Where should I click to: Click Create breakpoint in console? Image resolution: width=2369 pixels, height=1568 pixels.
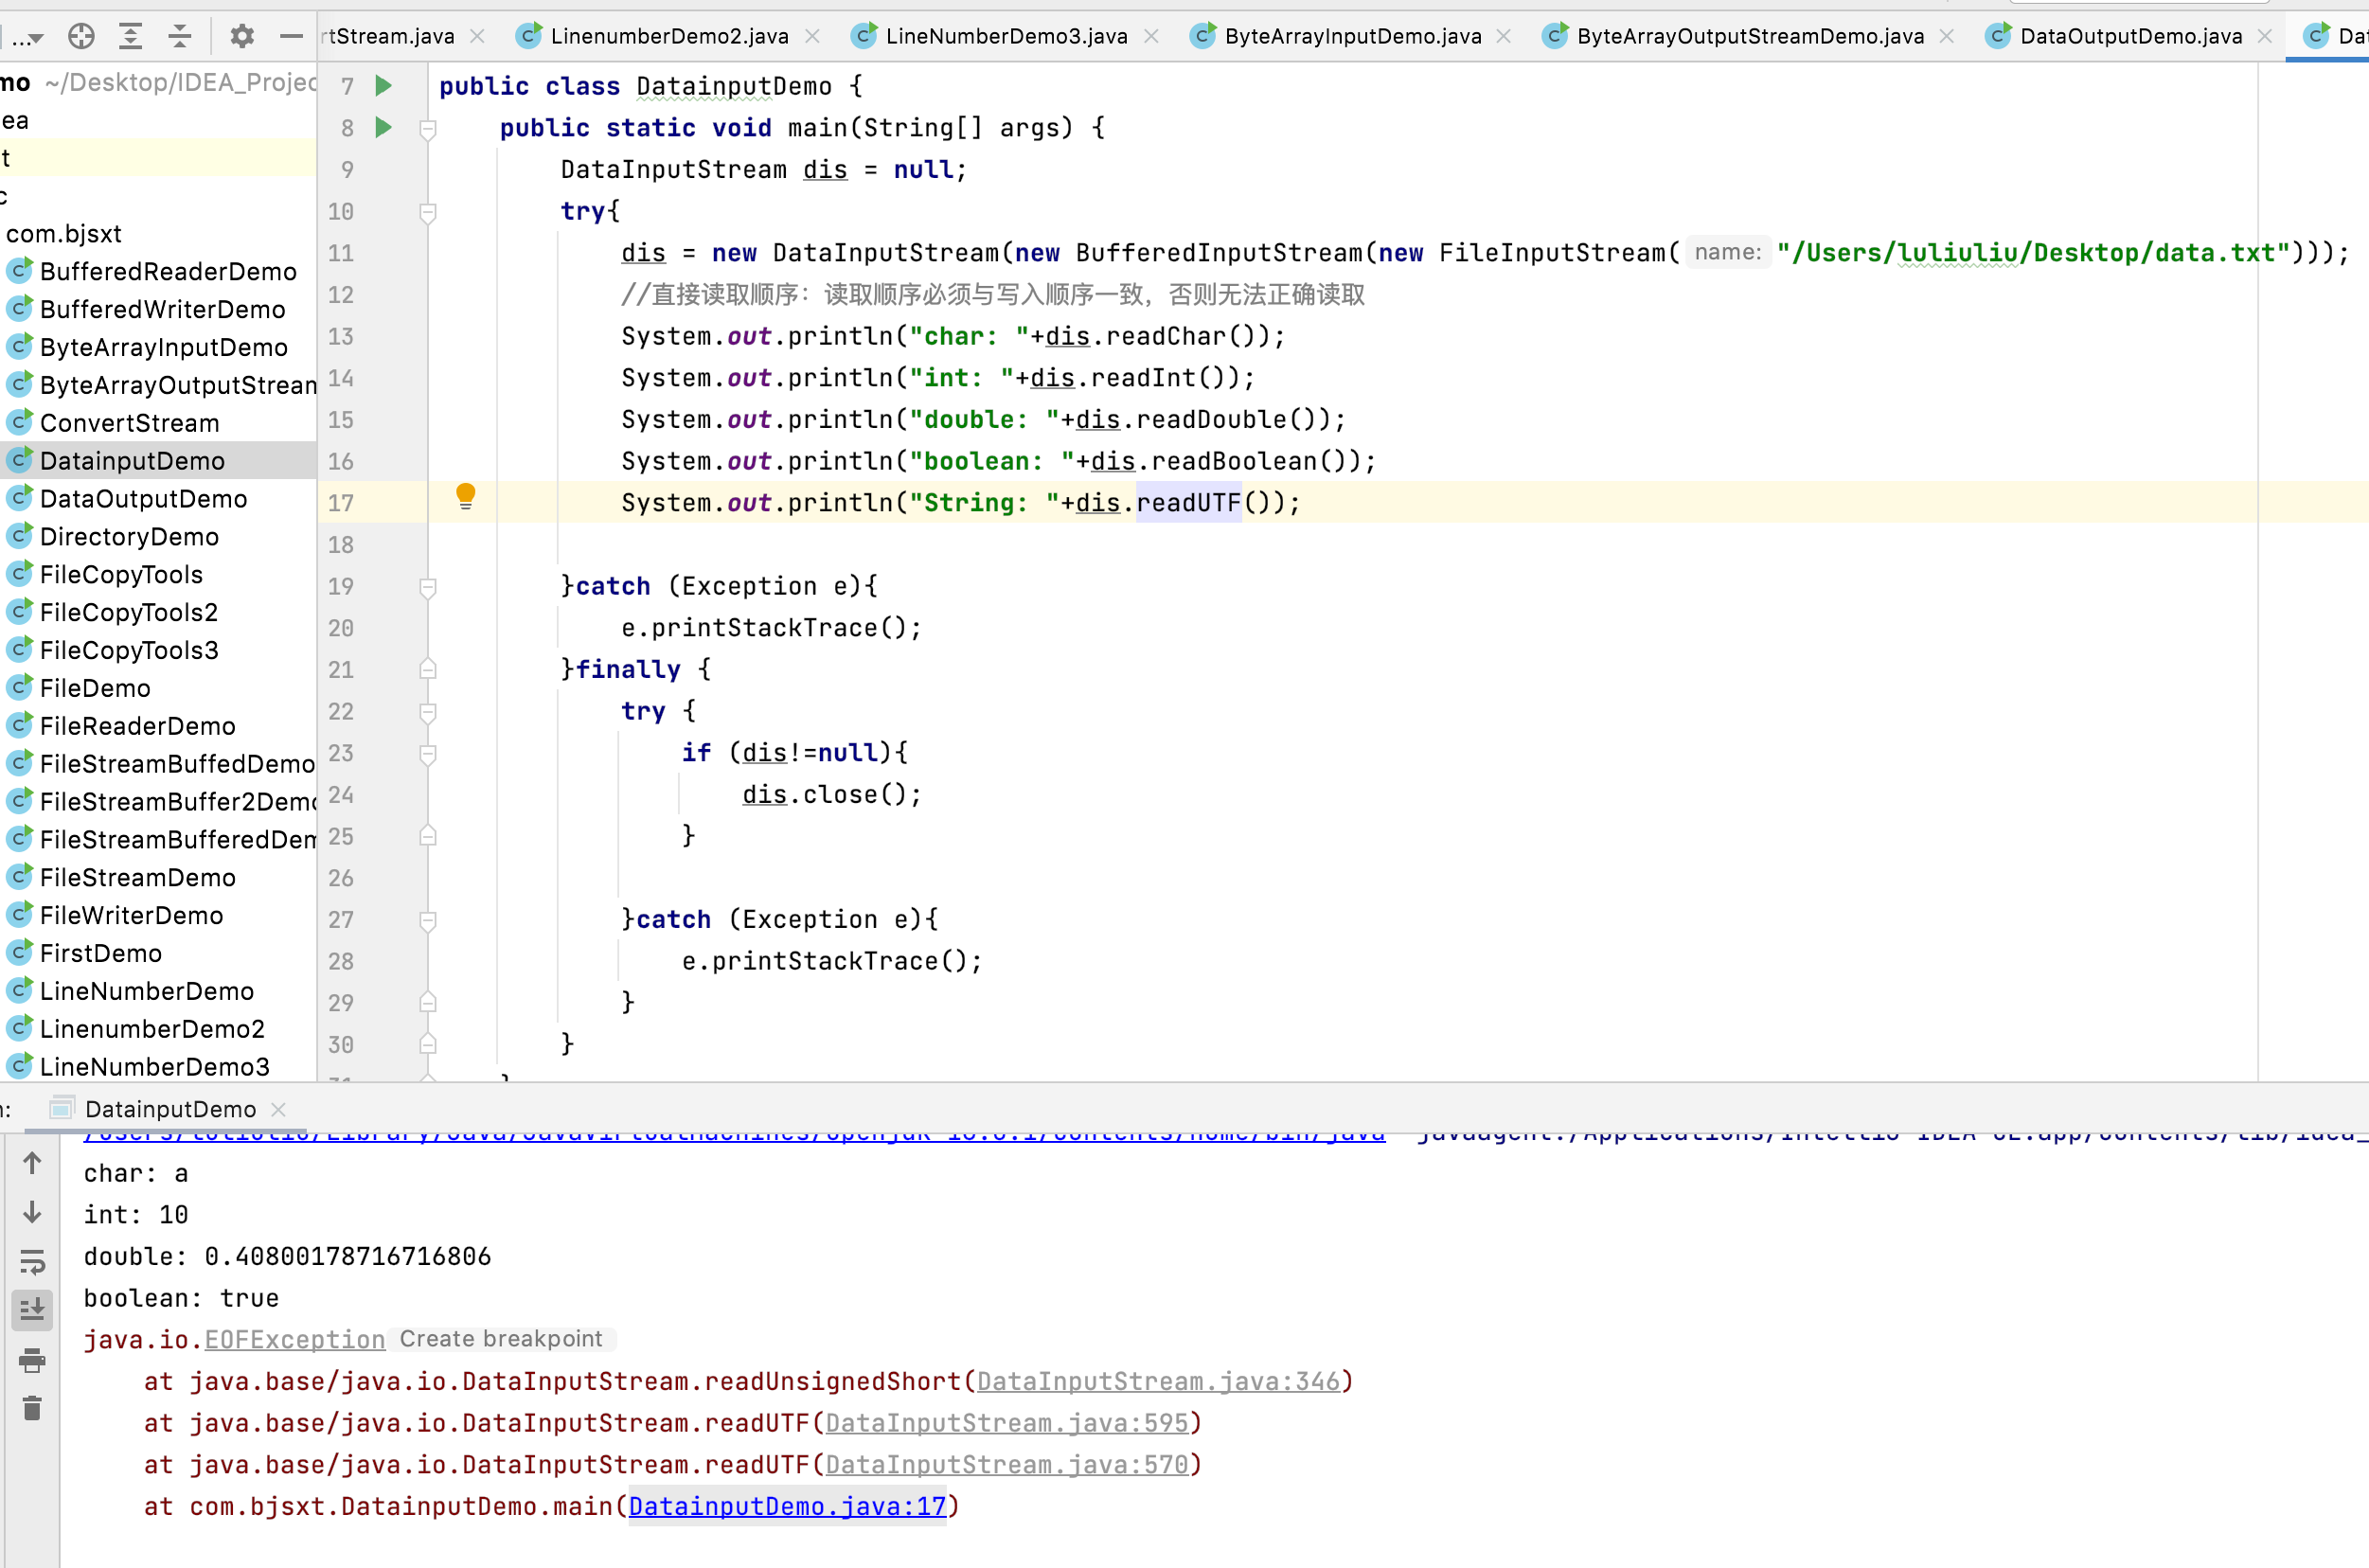coord(501,1339)
